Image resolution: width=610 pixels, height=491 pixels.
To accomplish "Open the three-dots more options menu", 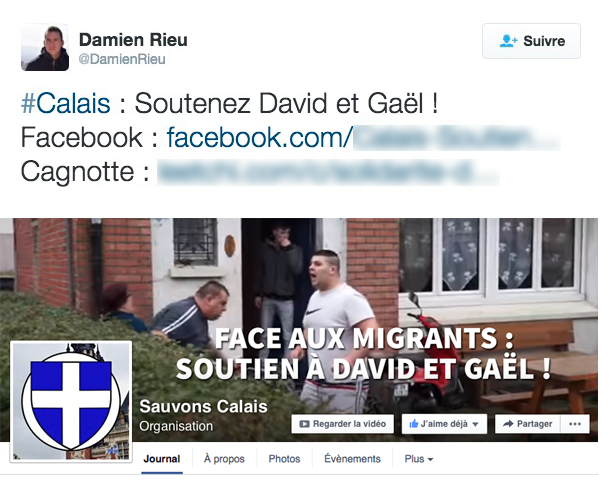I will 575,424.
